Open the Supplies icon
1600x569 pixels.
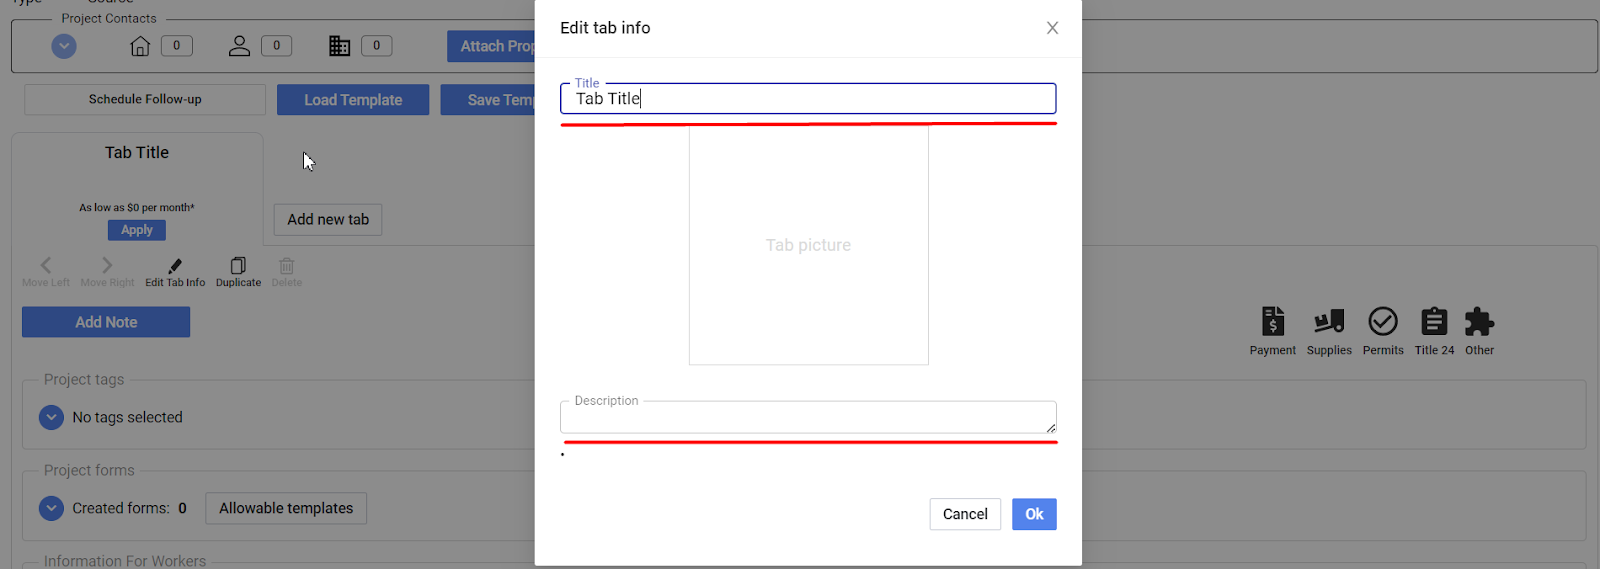coord(1329,321)
